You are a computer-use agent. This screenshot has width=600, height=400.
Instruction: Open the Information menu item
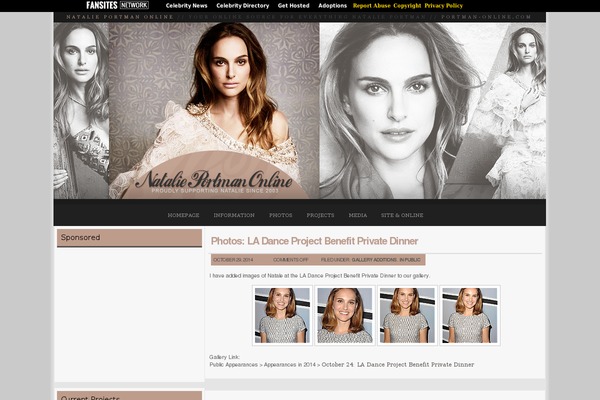tap(234, 215)
